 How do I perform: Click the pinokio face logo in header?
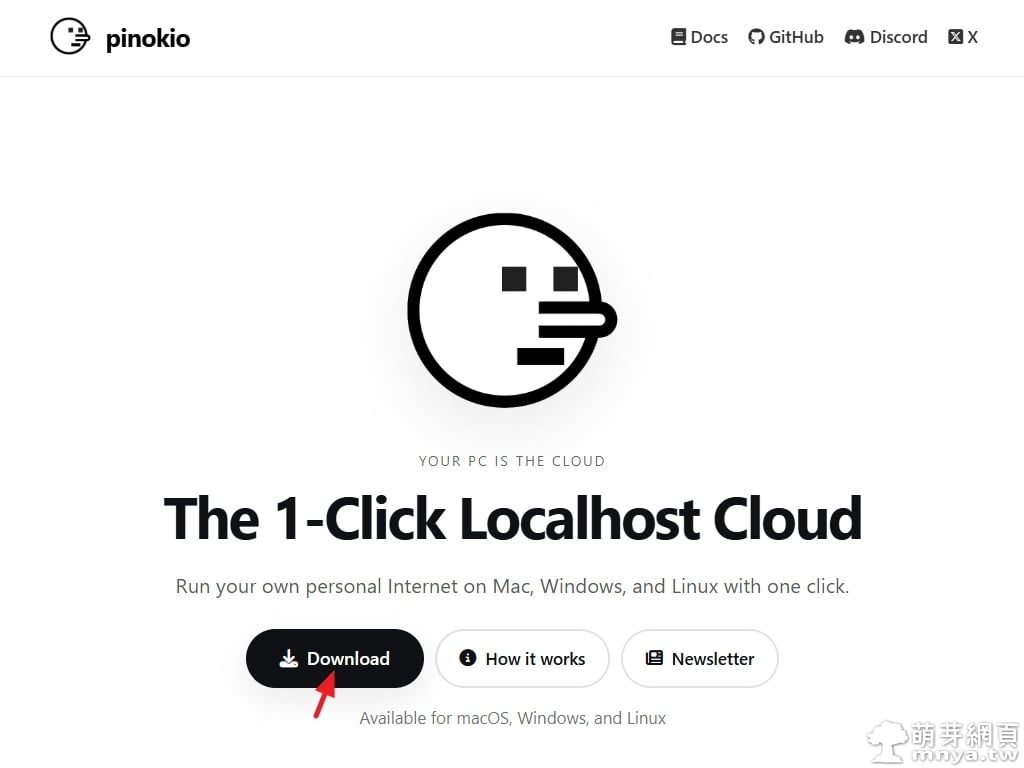(70, 37)
